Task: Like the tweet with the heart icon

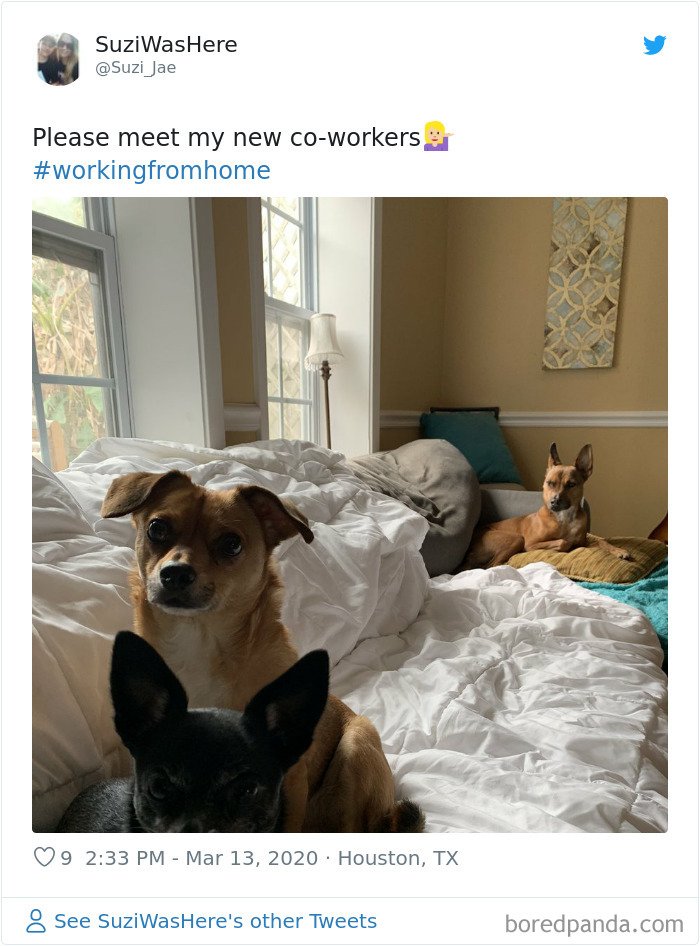Action: 44,857
